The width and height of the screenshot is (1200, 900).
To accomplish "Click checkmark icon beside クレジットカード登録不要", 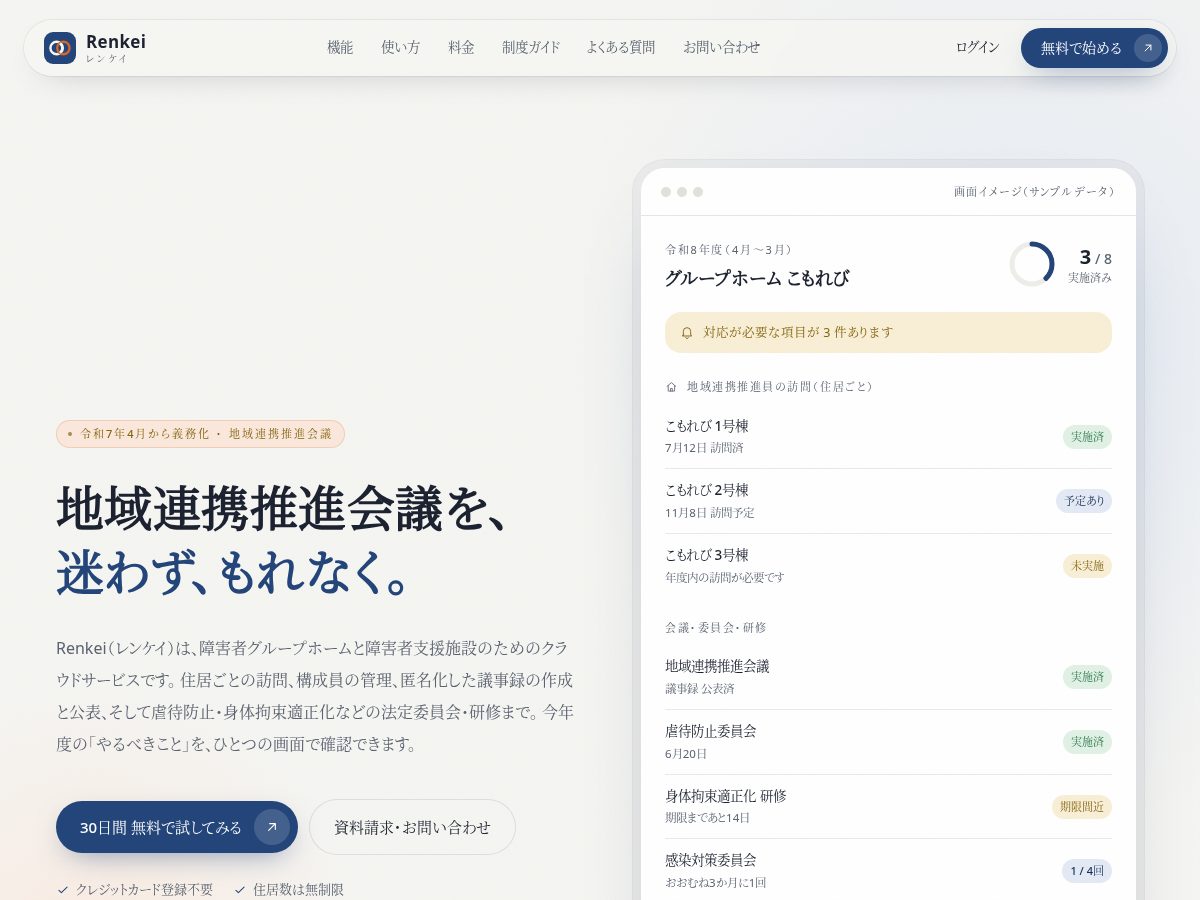I will point(63,889).
